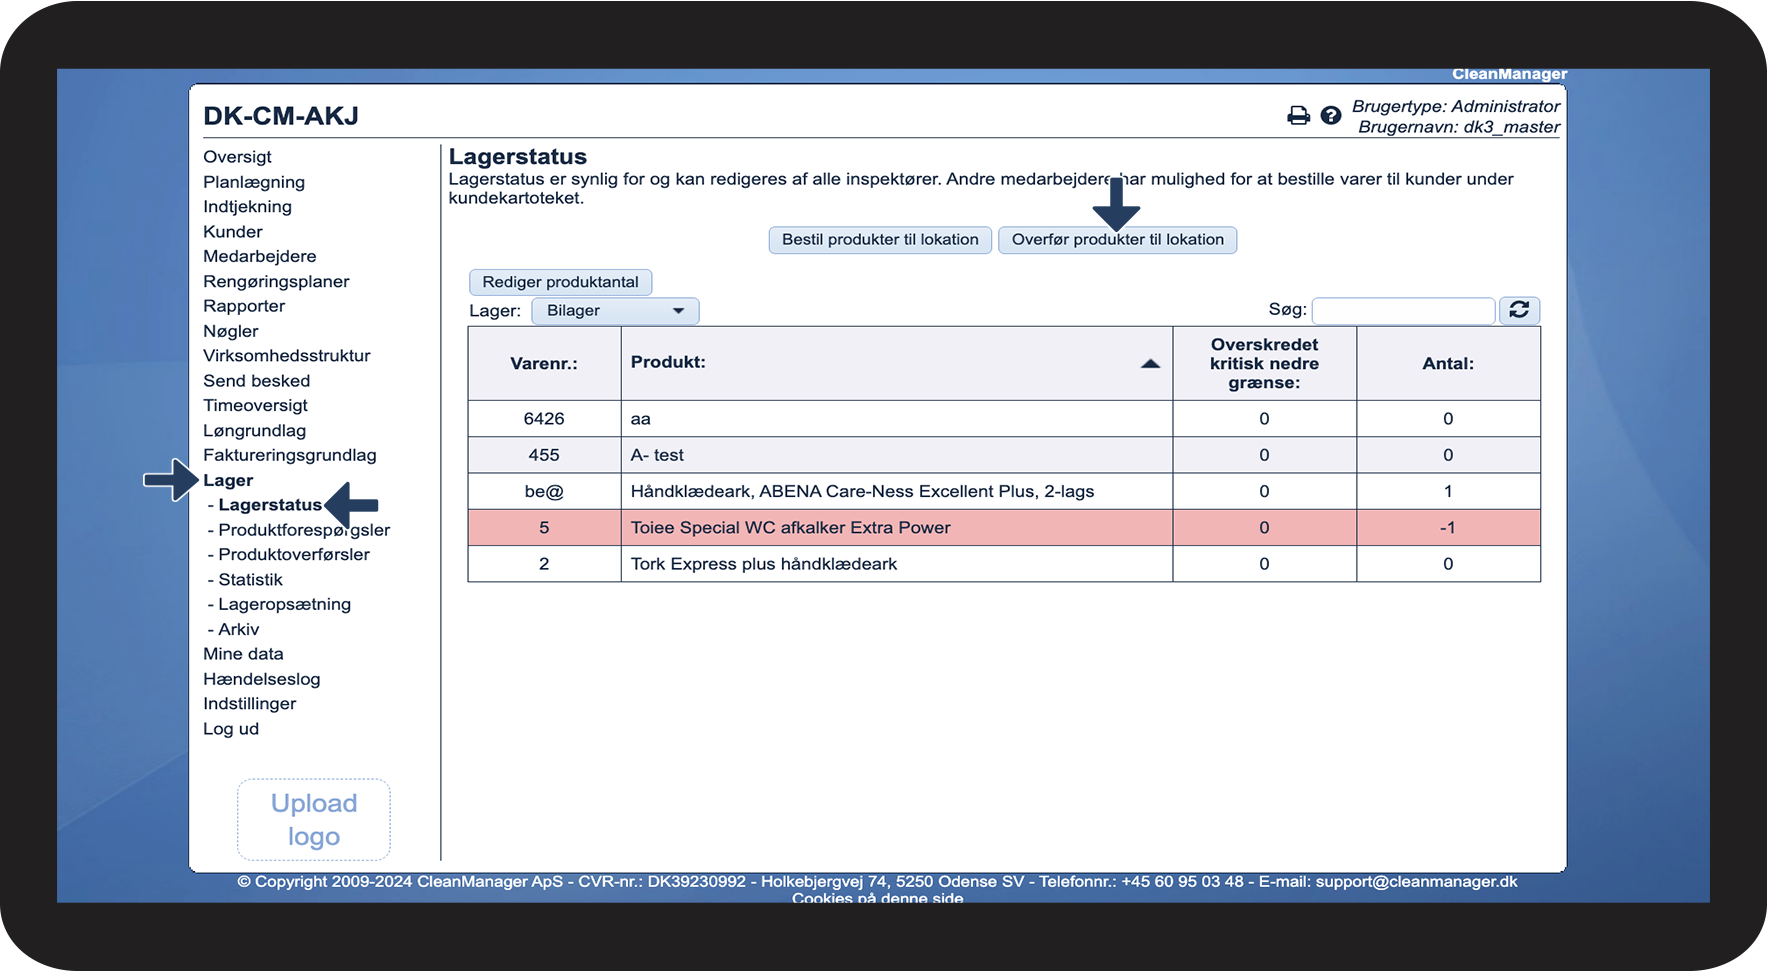Go to Planlægning in the sidebar
Screen dimensions: 1767x971
tap(254, 182)
